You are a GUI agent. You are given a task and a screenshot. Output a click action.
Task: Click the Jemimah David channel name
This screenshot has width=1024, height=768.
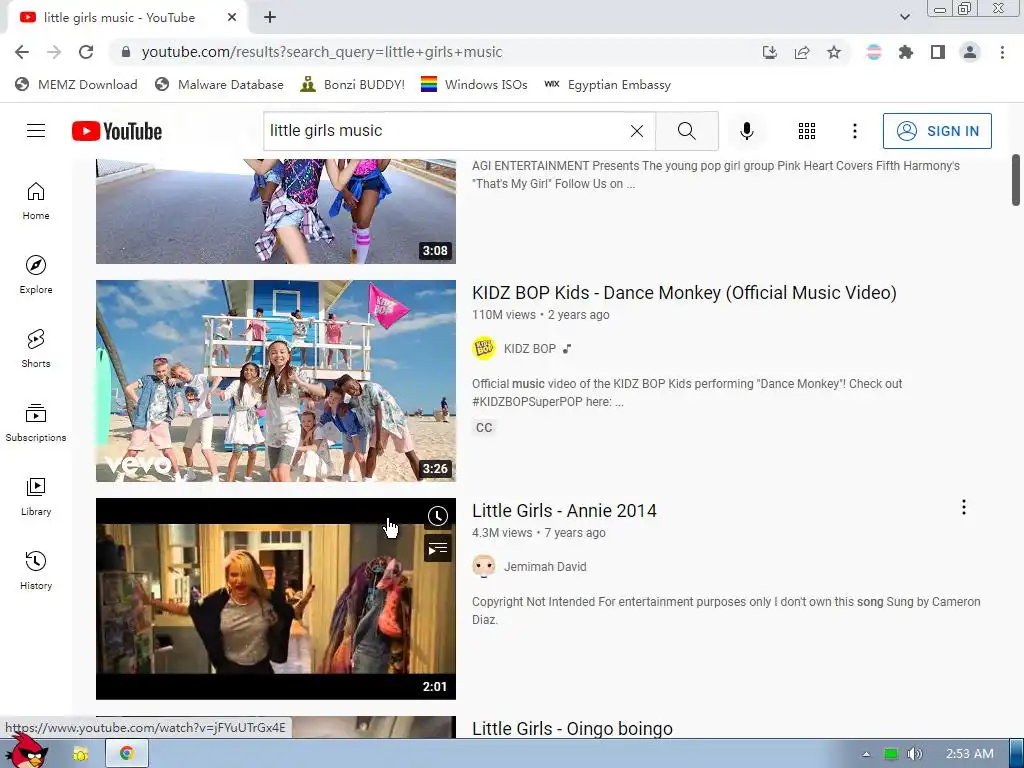(x=545, y=566)
